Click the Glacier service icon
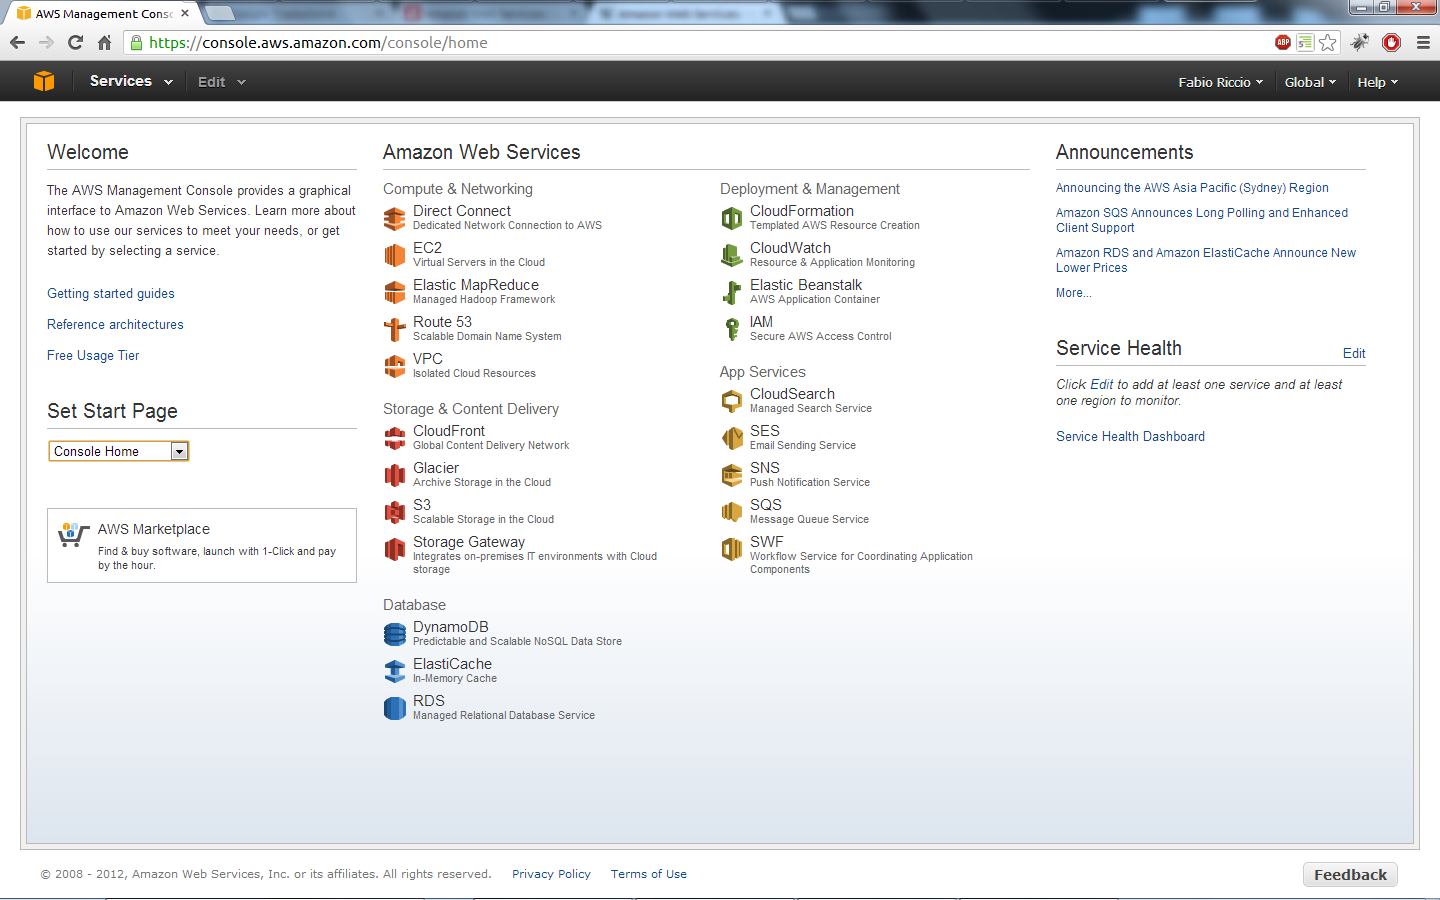The height and width of the screenshot is (900, 1440). click(395, 475)
